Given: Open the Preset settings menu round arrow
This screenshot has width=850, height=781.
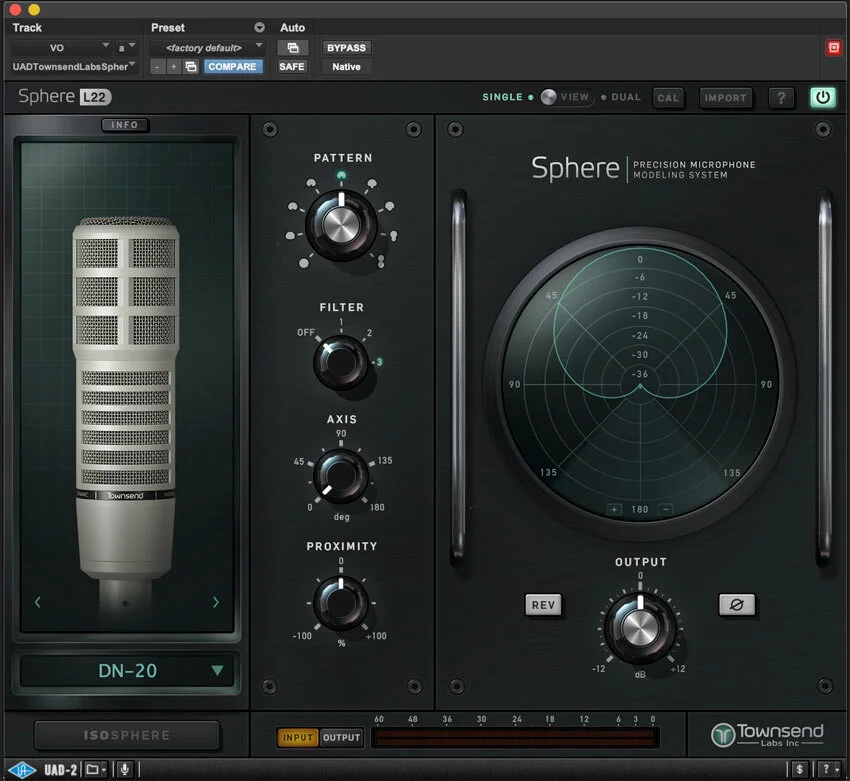Looking at the screenshot, I should coord(260,27).
